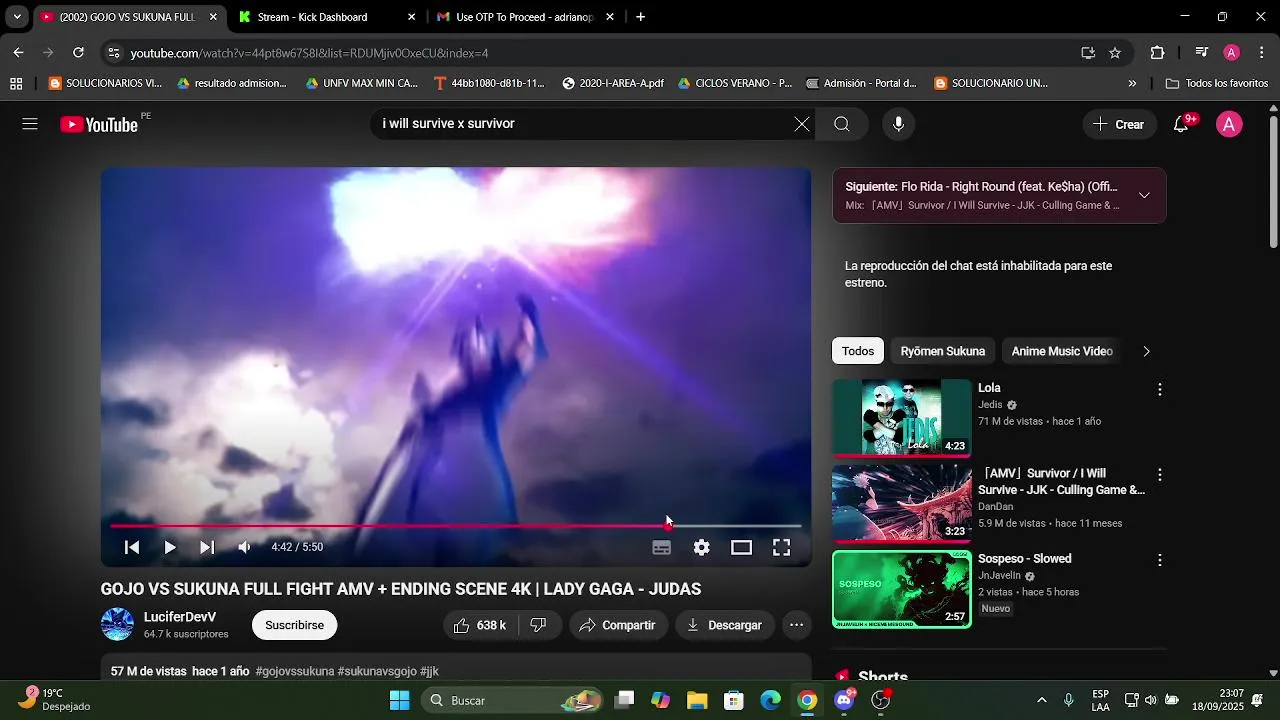Select the Ryōmen Sukuna filter chip

[943, 351]
